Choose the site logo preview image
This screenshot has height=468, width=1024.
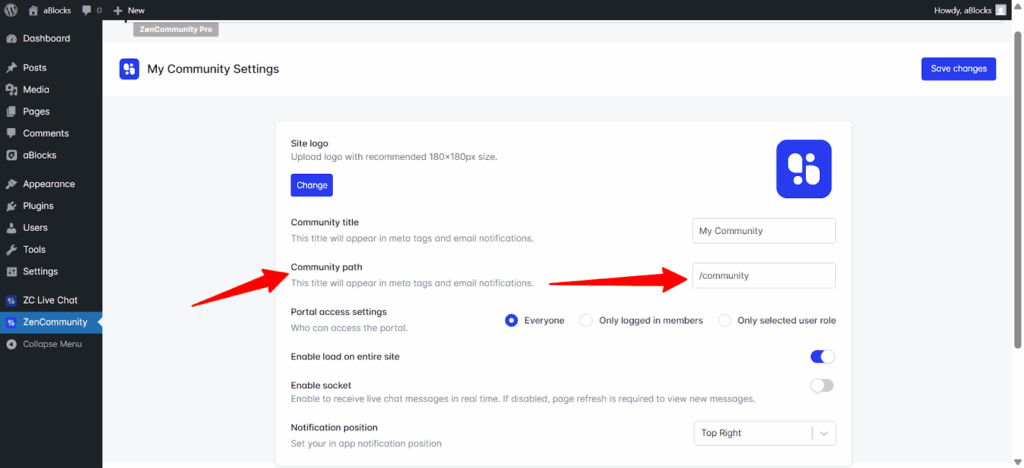point(803,168)
